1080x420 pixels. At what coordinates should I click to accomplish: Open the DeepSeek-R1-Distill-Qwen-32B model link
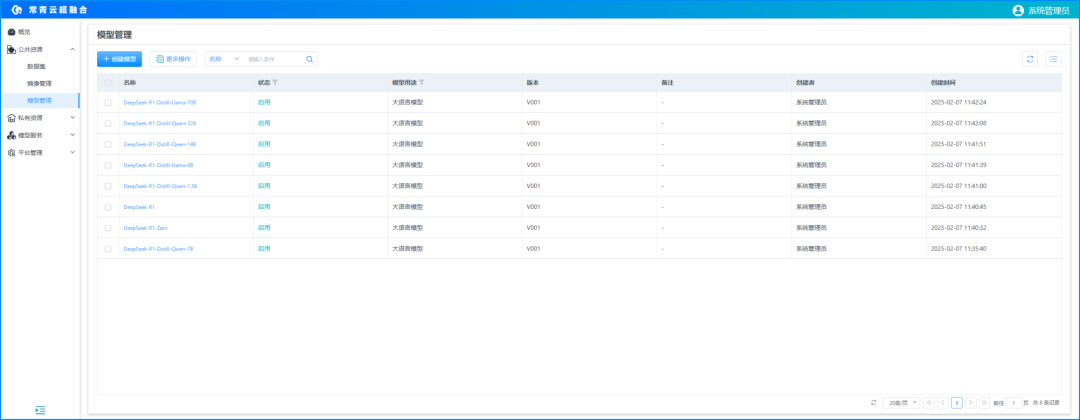coord(159,123)
